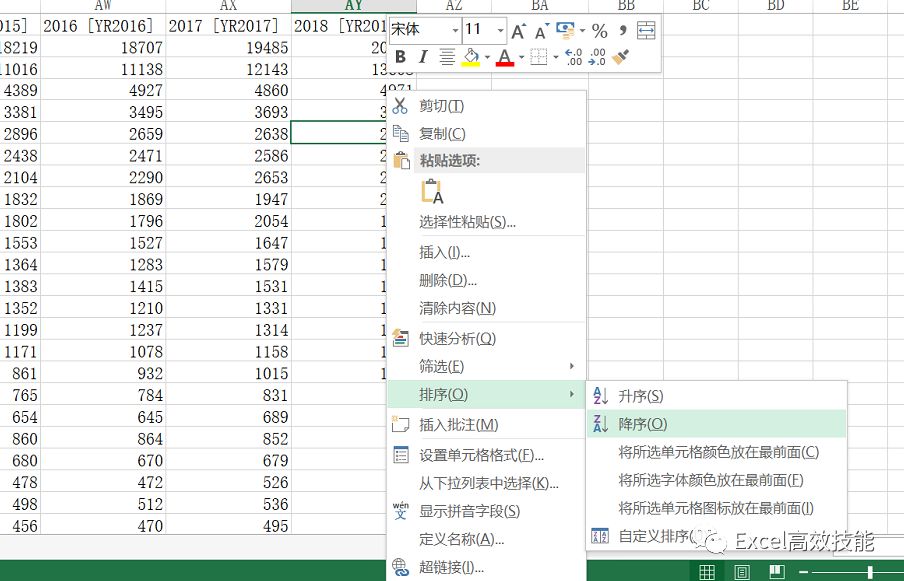The image size is (904, 581).
Task: Increase font size icon
Action: pos(519,31)
